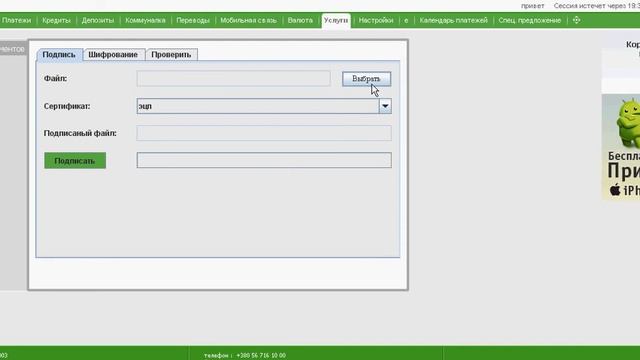Switch to the Шифрование tab

point(113,54)
